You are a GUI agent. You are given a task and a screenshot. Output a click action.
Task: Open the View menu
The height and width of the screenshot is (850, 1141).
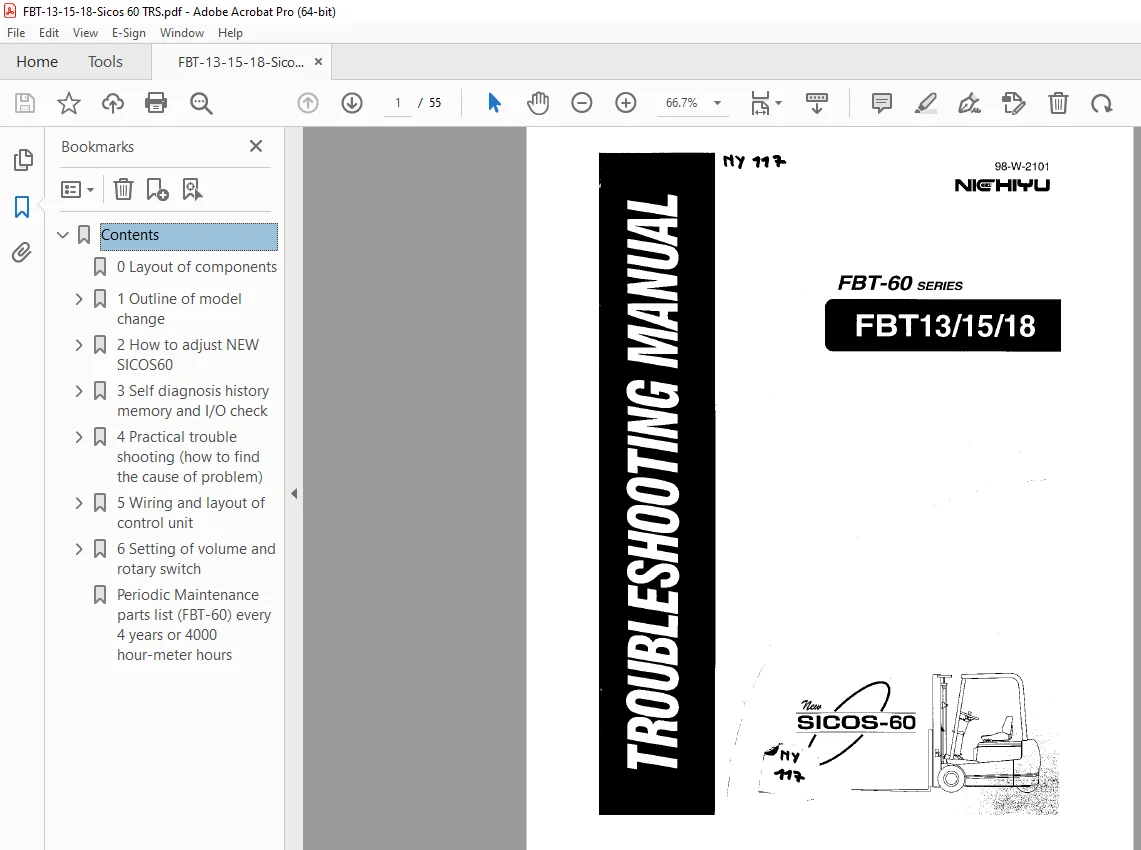[x=85, y=33]
